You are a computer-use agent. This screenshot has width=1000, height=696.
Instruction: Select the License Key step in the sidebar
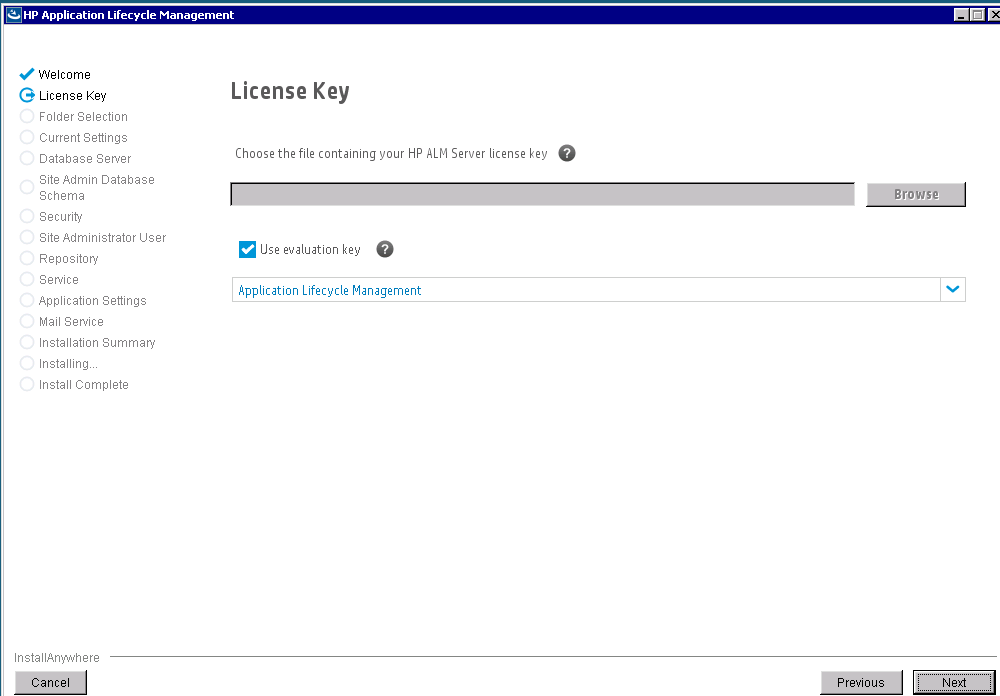pyautogui.click(x=73, y=96)
